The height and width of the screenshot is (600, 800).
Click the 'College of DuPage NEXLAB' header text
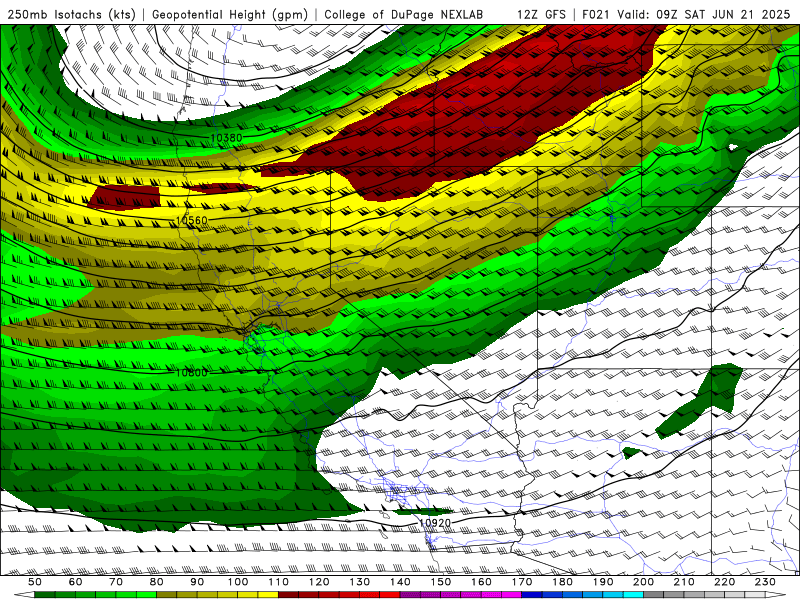(x=404, y=14)
